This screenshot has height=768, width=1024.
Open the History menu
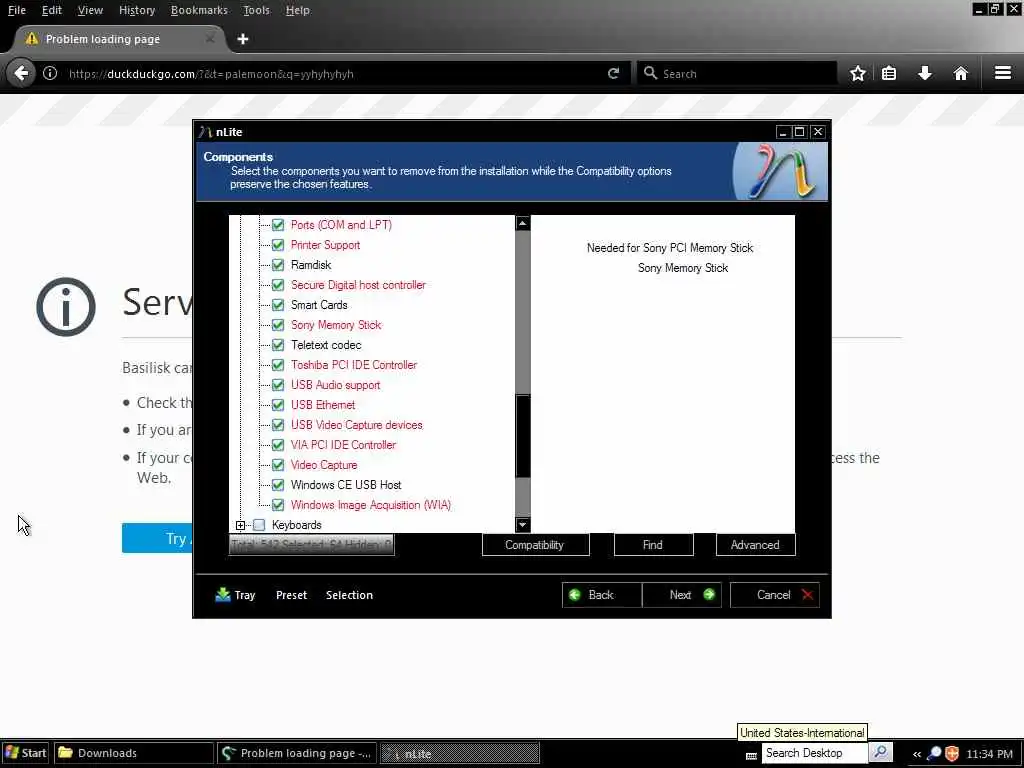[137, 10]
